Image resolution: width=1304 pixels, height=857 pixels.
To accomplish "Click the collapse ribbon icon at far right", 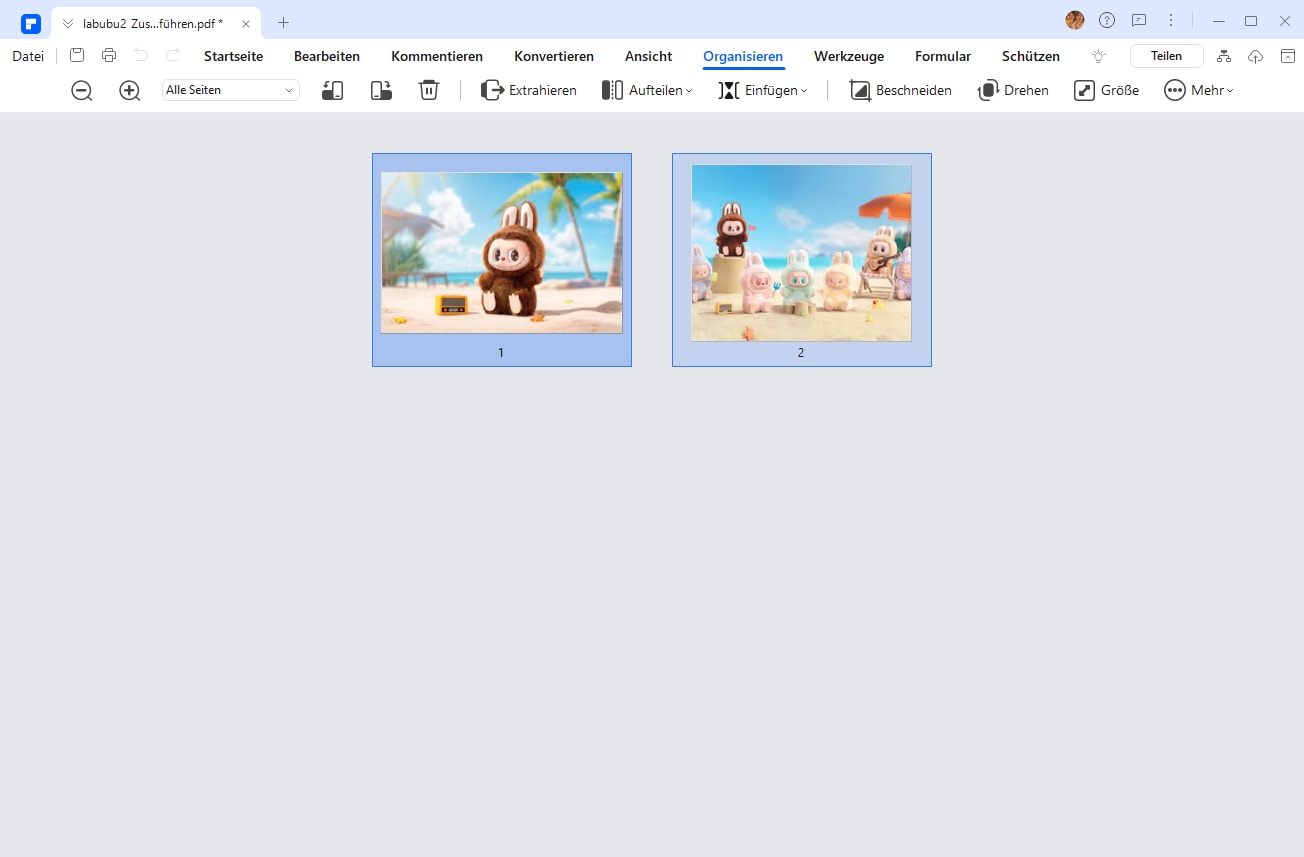I will coord(1288,56).
